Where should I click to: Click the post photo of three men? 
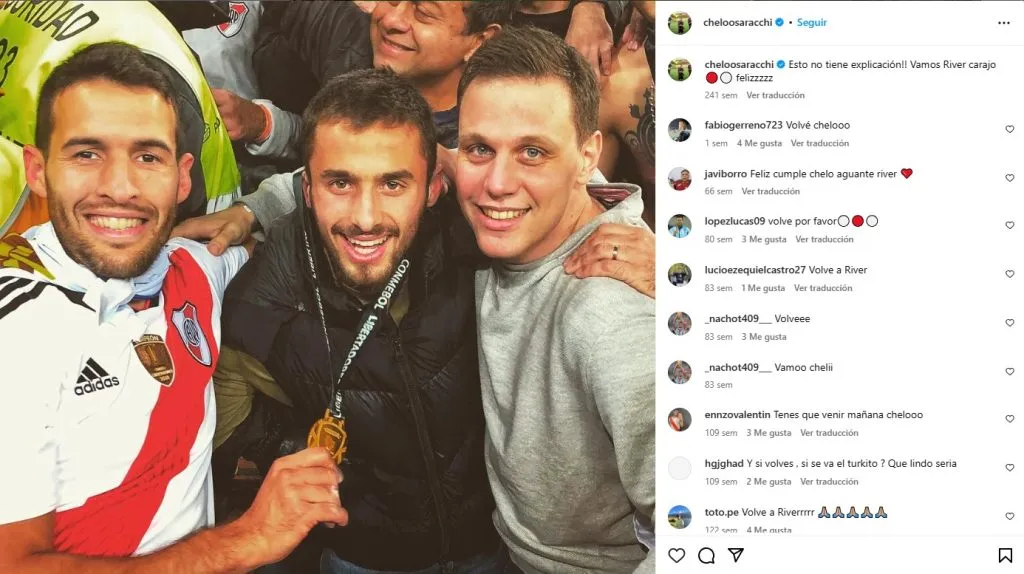click(x=327, y=287)
